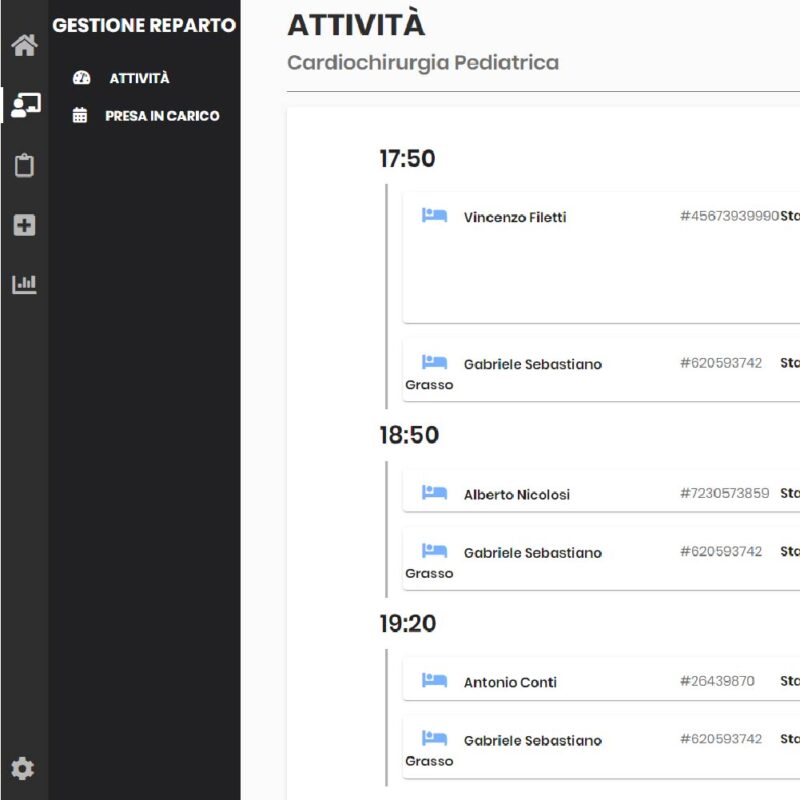The image size is (800, 800).
Task: Click the medical plus icon in sidebar
Action: tap(24, 225)
